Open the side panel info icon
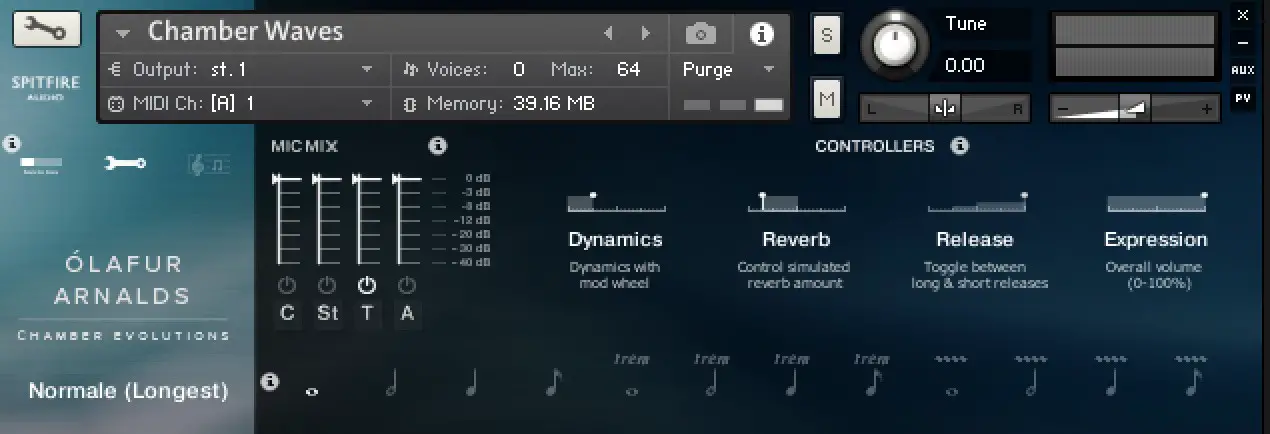Image resolution: width=1270 pixels, height=434 pixels. [x=12, y=144]
